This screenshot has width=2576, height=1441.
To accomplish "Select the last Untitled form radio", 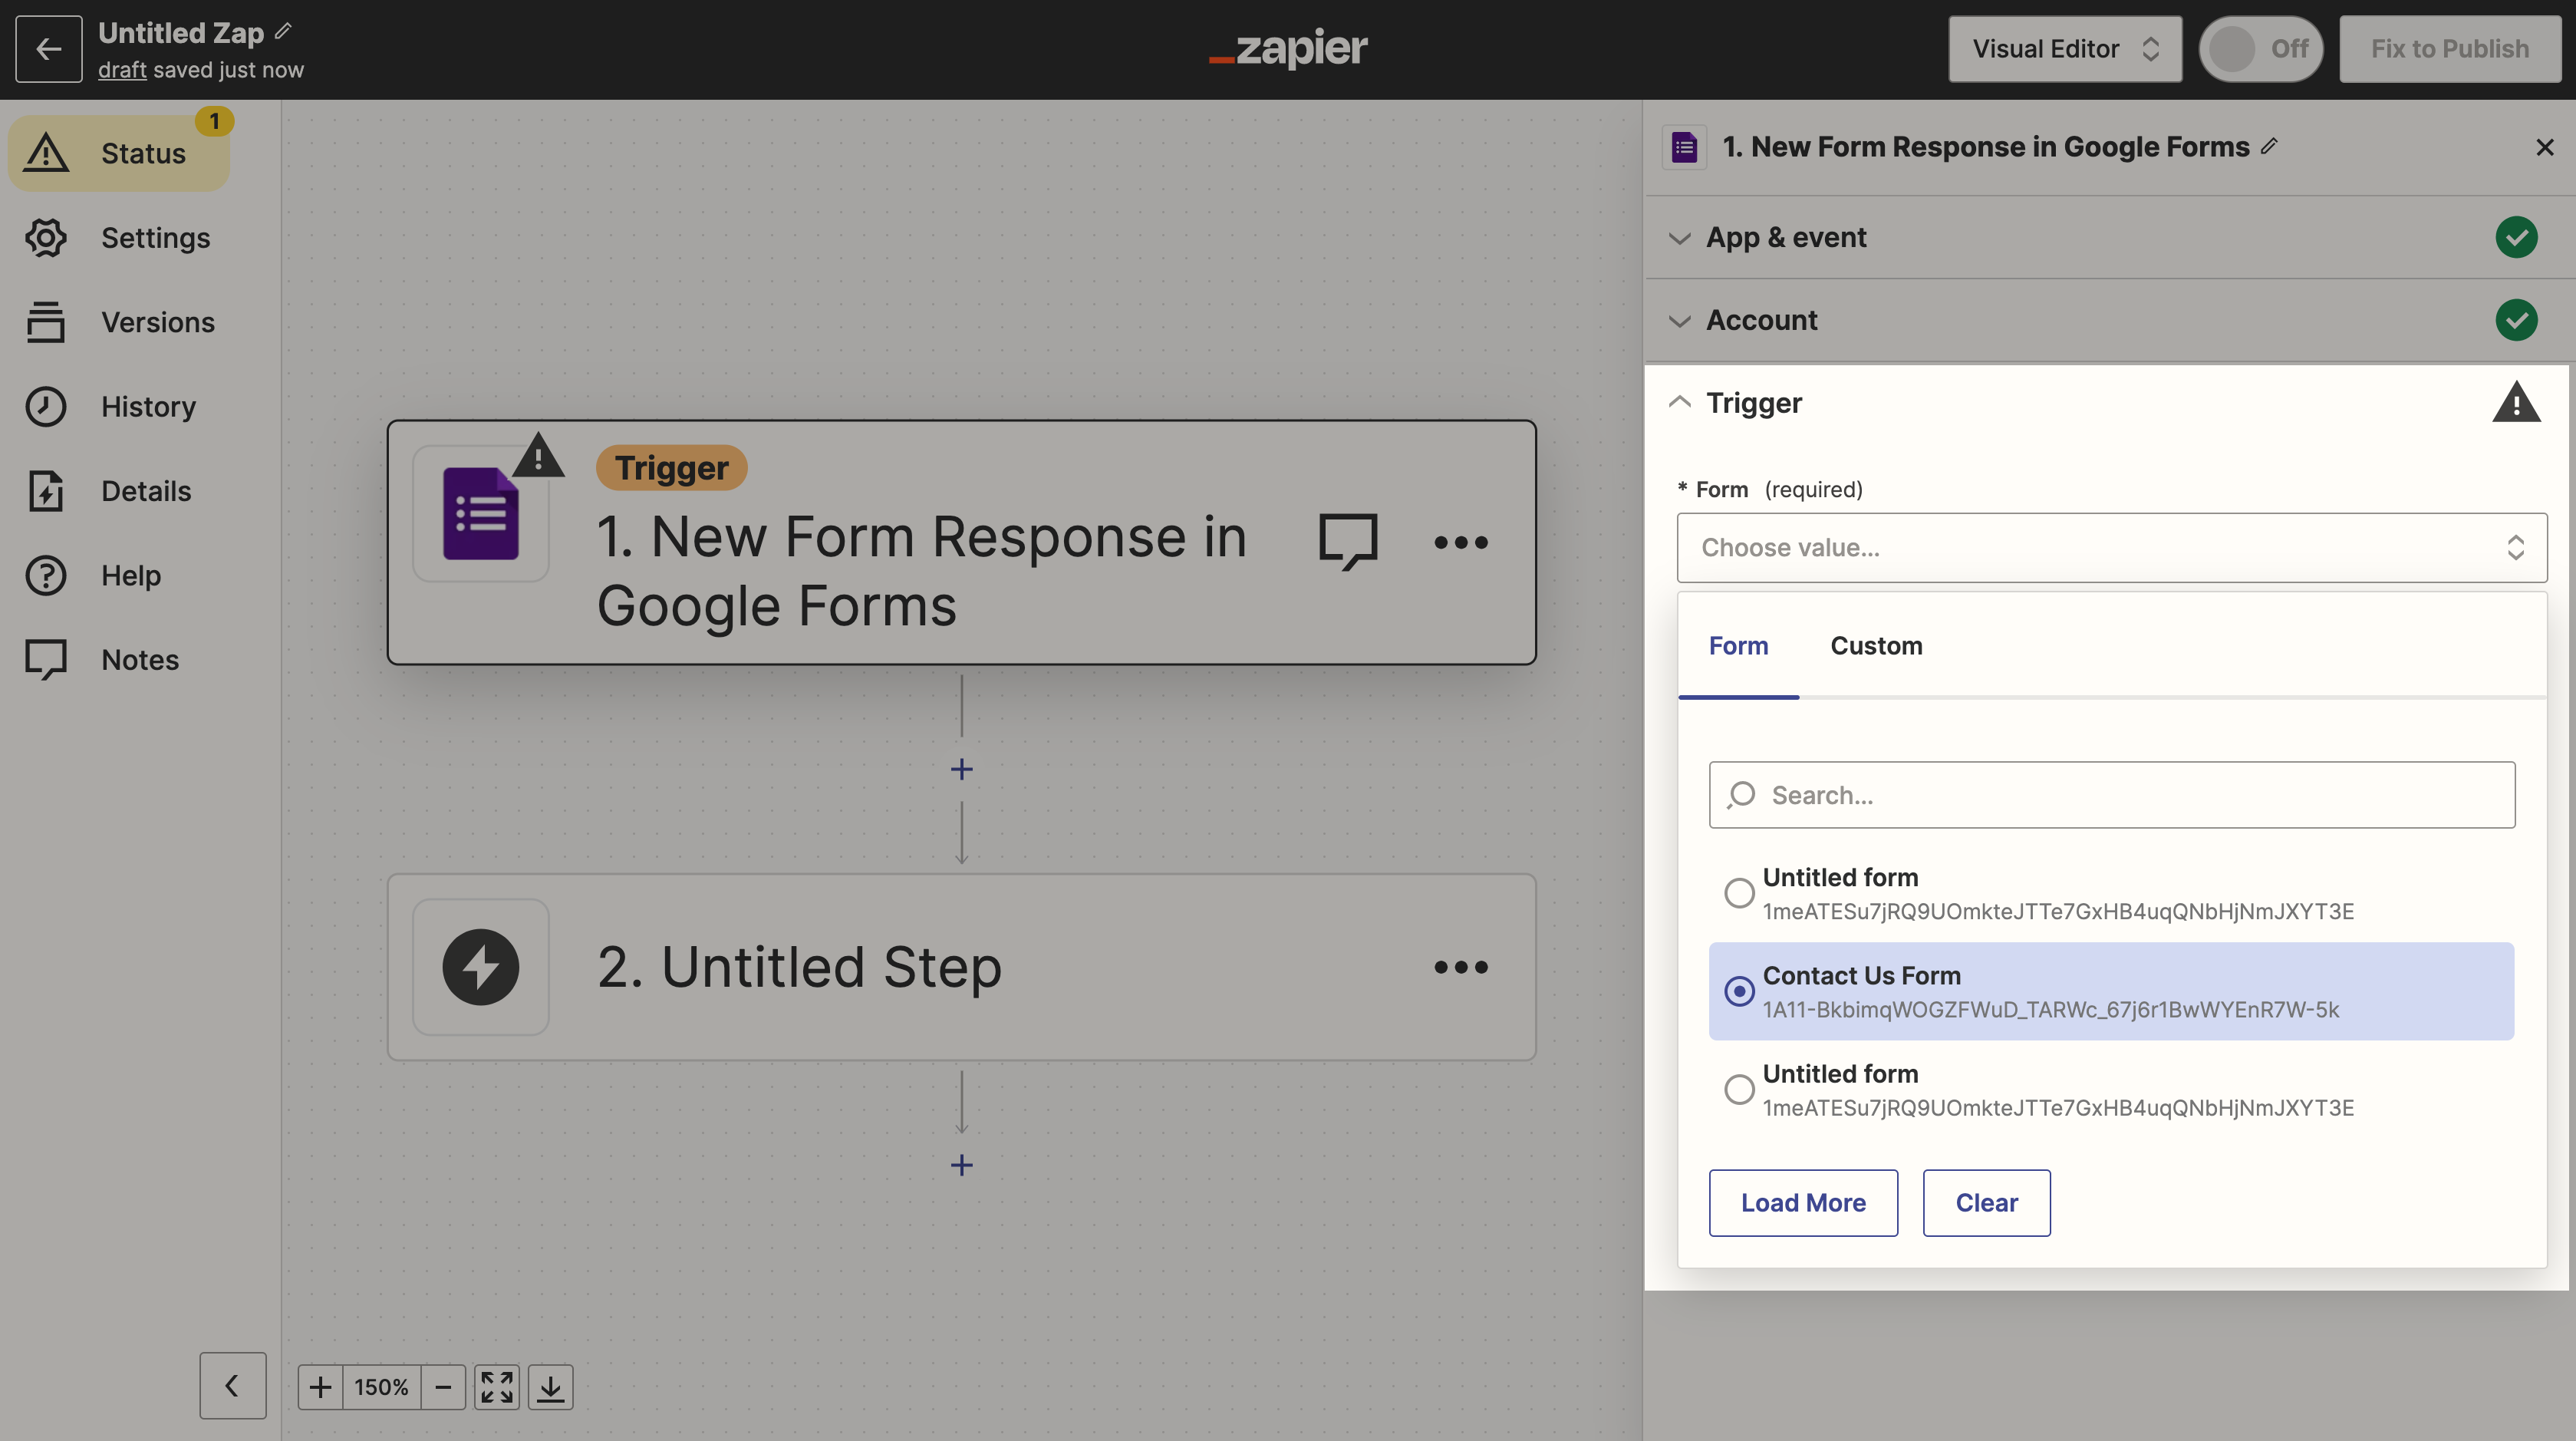I will (x=1739, y=1089).
